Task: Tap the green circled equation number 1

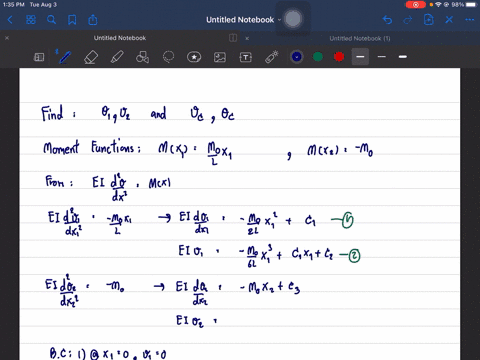Action: click(347, 220)
